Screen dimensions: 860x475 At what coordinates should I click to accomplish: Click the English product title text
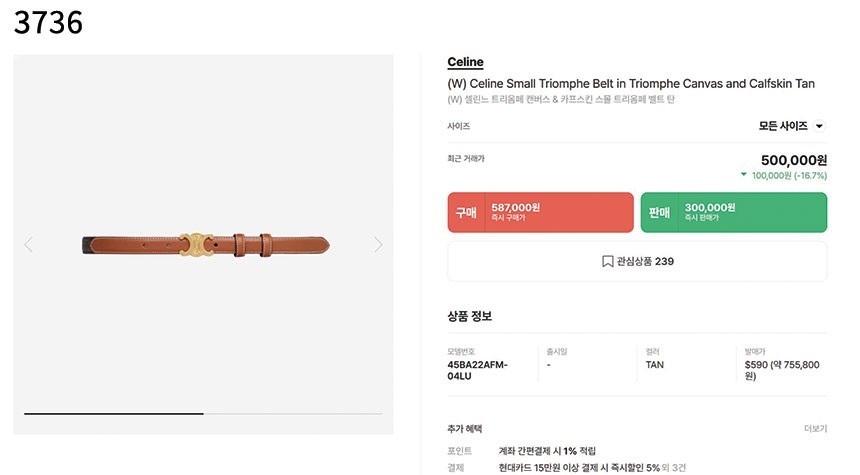pos(630,84)
